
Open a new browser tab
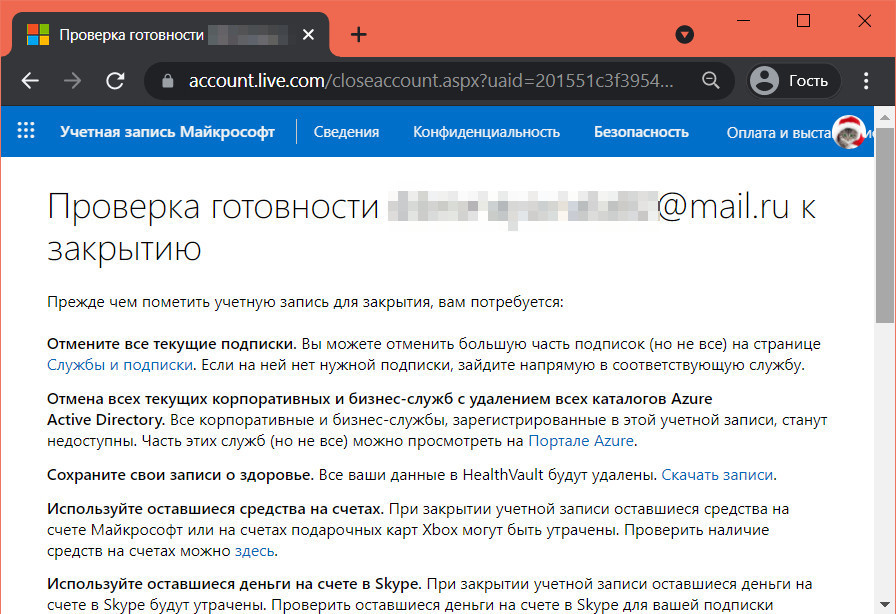359,35
